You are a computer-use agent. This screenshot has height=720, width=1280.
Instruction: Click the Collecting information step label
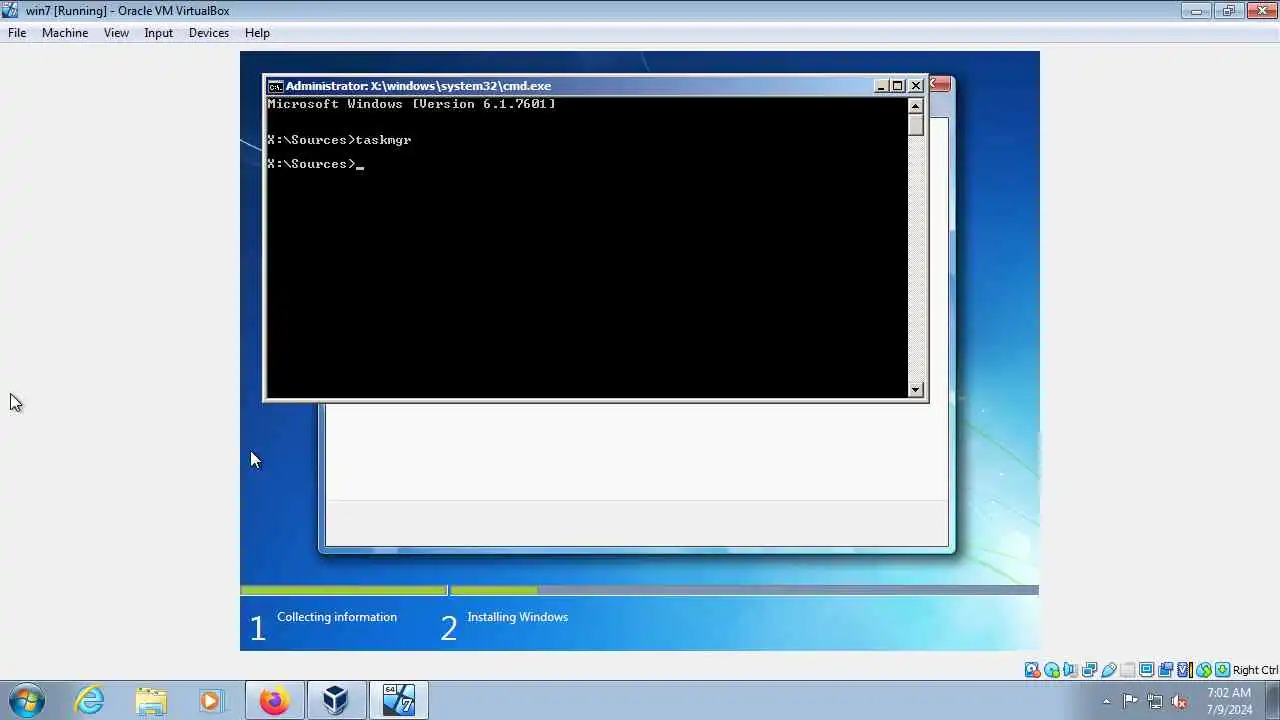pyautogui.click(x=337, y=617)
